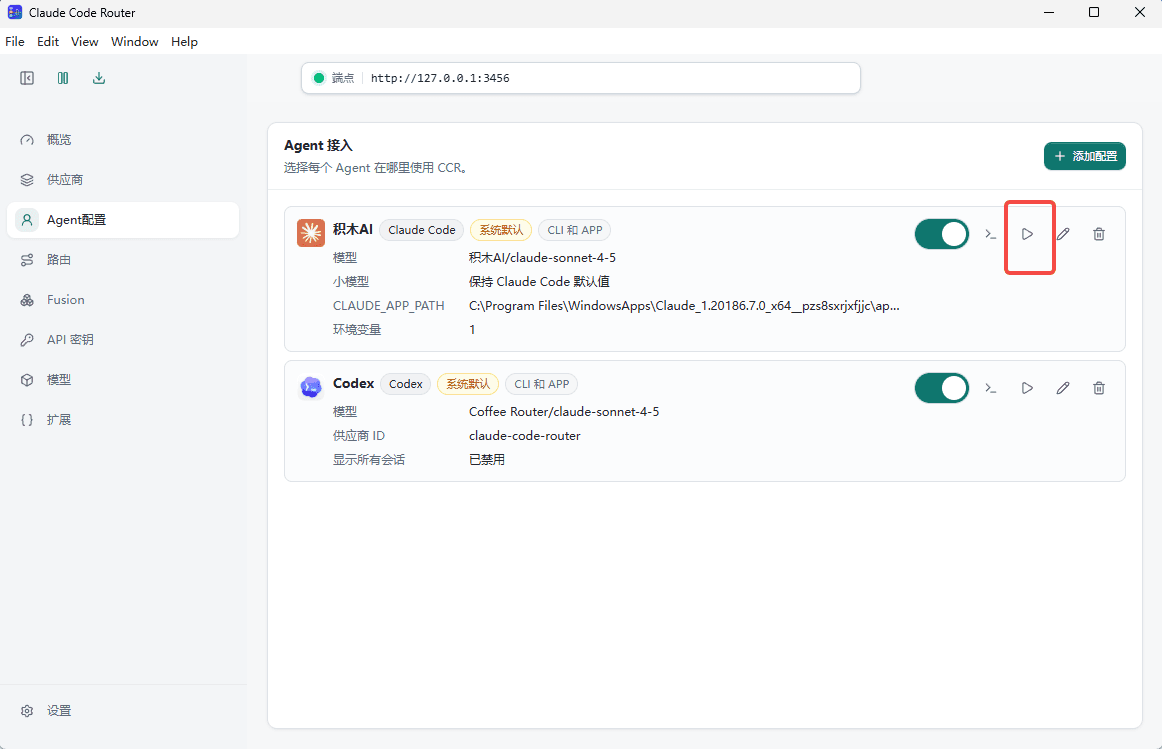
Task: Open 模型 in the sidebar
Action: [123, 379]
